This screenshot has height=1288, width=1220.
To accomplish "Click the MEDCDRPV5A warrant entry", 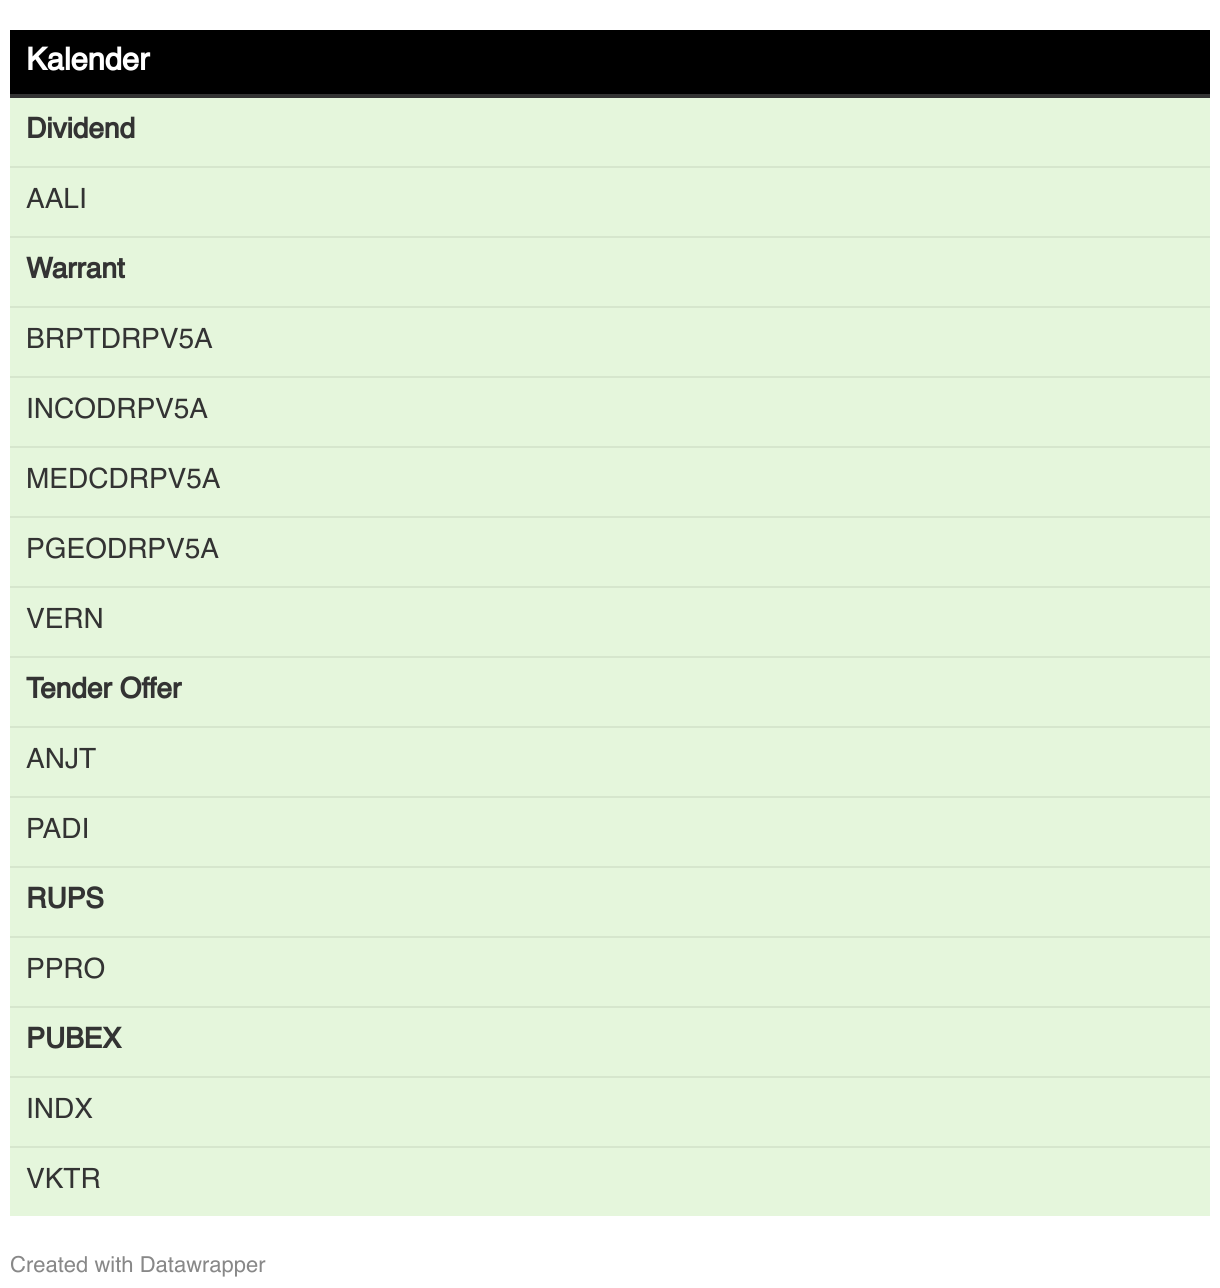I will click(x=123, y=479).
